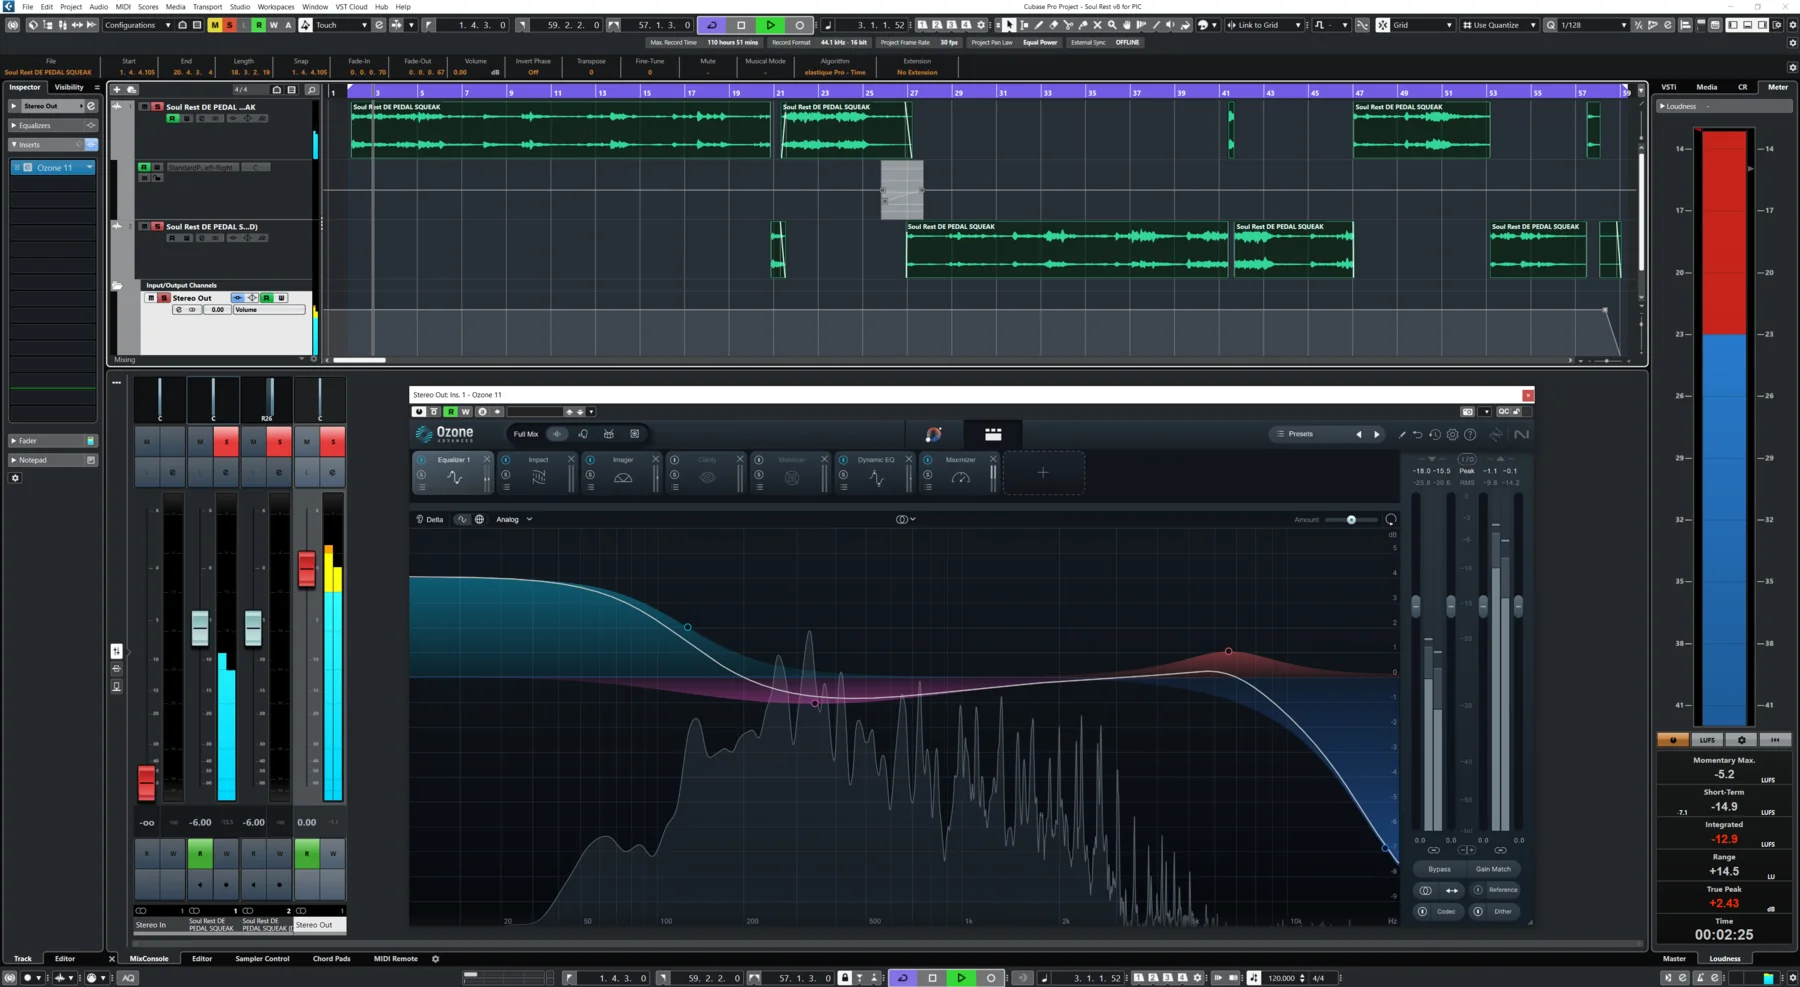The image size is (1800, 987).
Task: Click the Record button in the top toolbar
Action: point(799,25)
